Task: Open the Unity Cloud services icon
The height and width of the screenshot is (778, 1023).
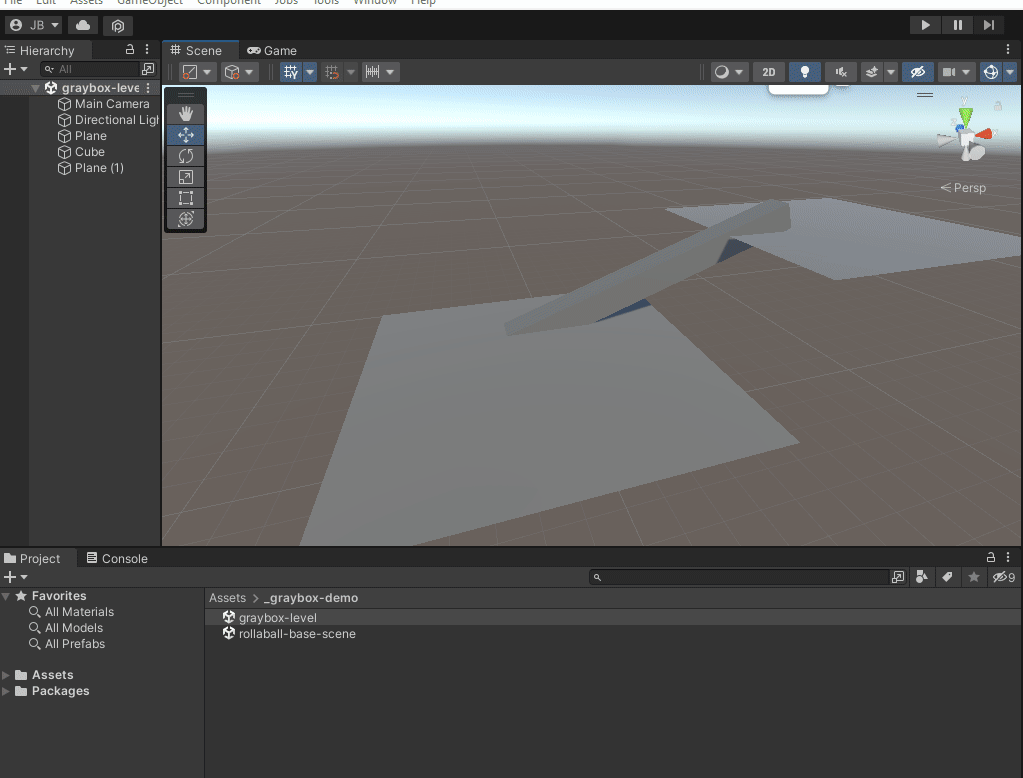Action: (83, 25)
